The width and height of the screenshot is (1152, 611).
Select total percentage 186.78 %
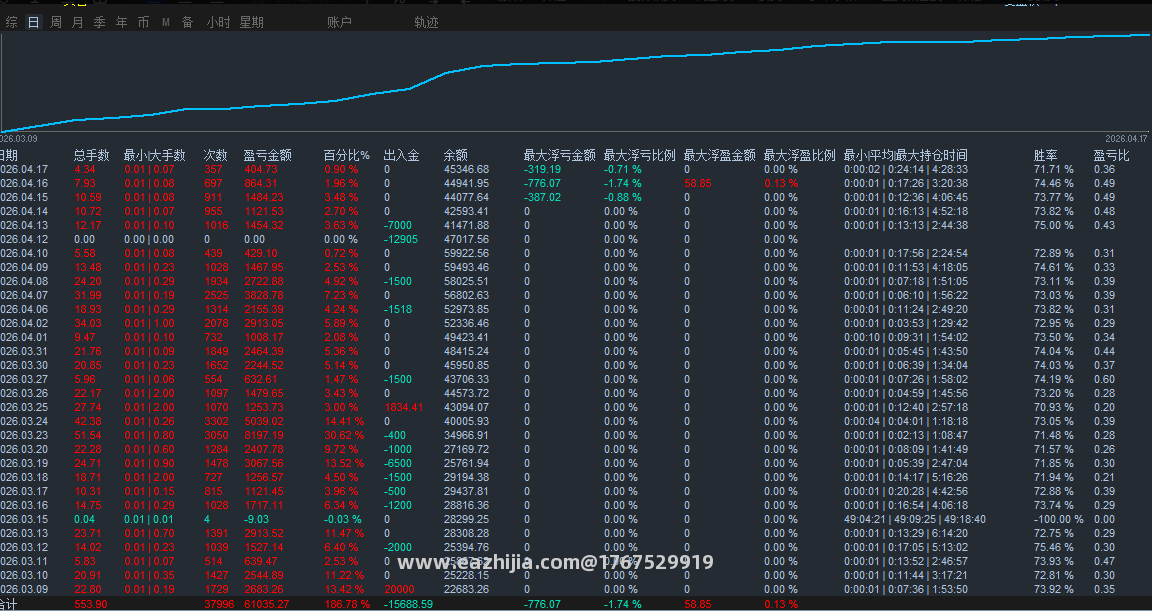347,604
